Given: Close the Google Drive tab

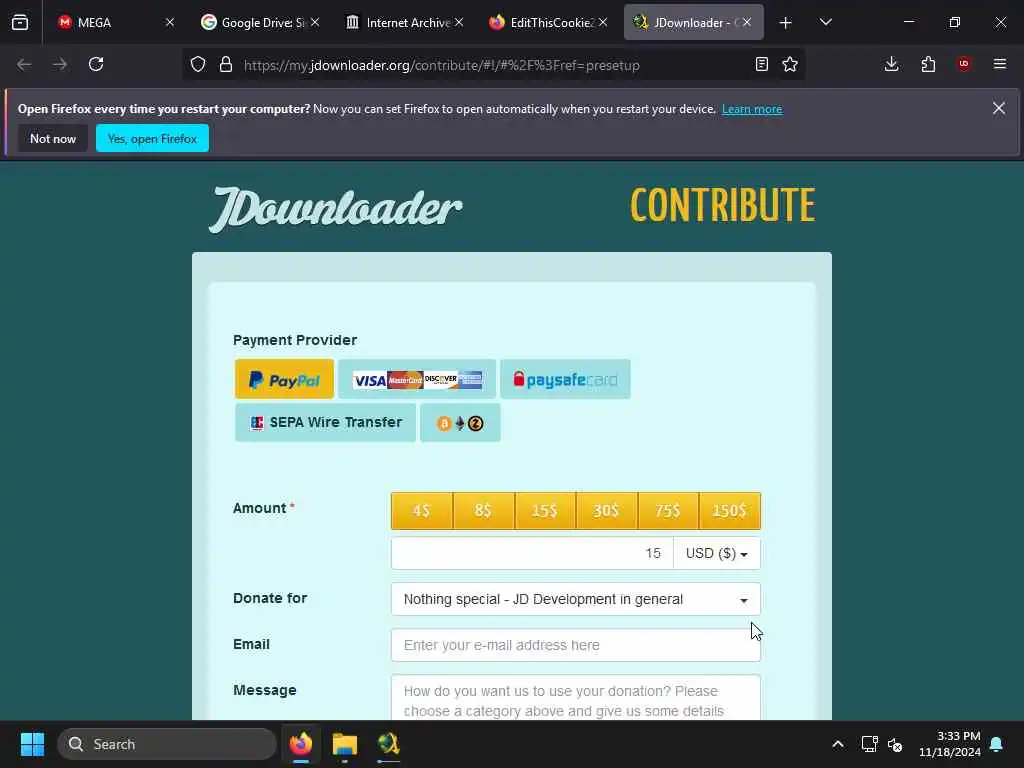Looking at the screenshot, I should click(315, 22).
